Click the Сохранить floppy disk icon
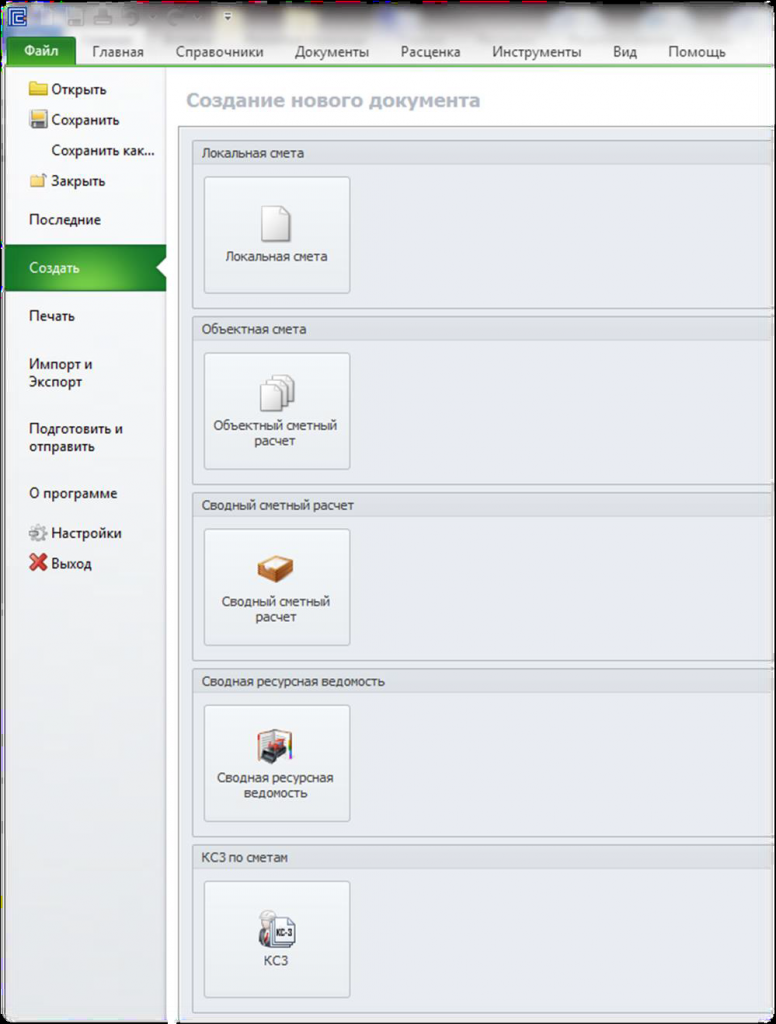 (39, 119)
